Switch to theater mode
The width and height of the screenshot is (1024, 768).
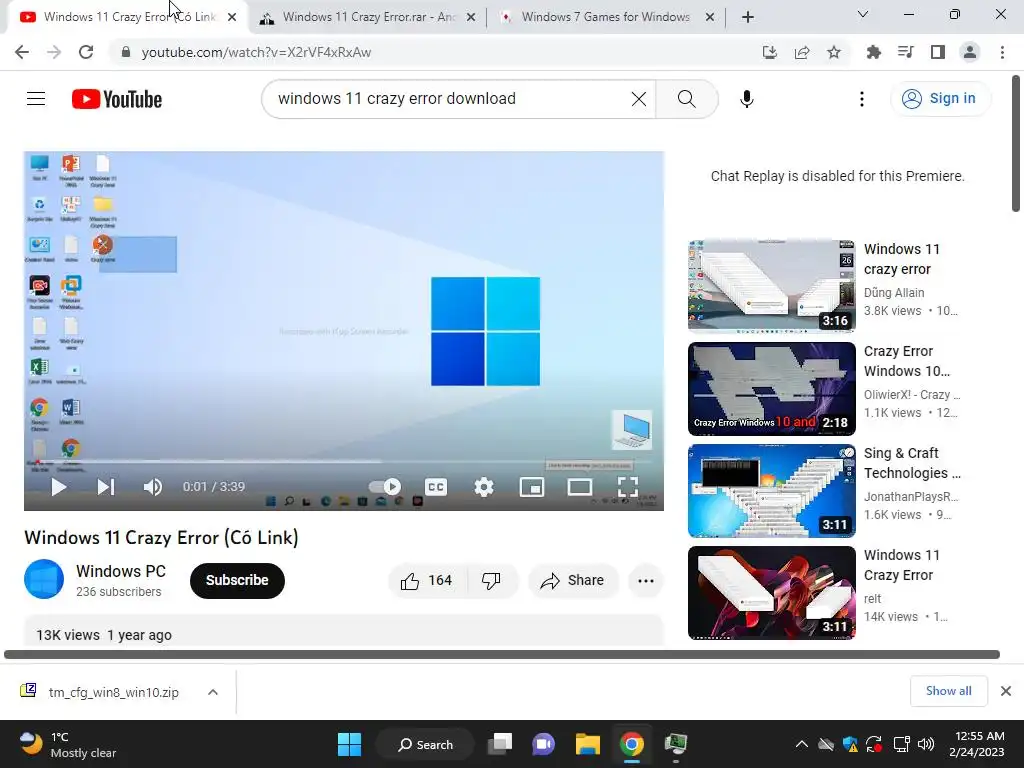[579, 487]
